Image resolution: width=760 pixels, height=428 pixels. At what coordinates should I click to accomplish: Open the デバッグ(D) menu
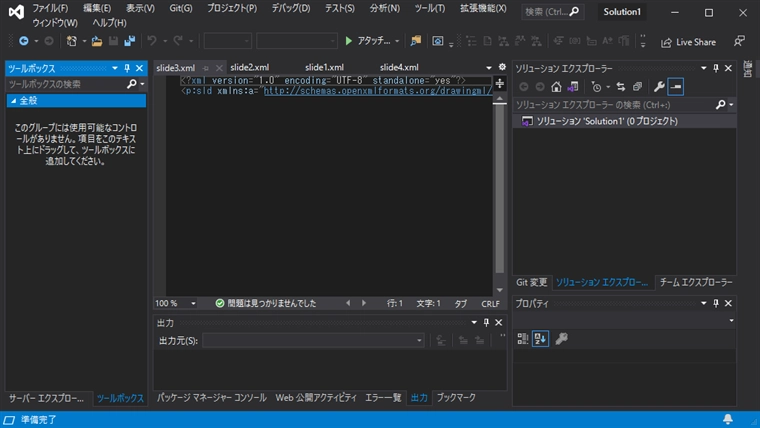(290, 8)
